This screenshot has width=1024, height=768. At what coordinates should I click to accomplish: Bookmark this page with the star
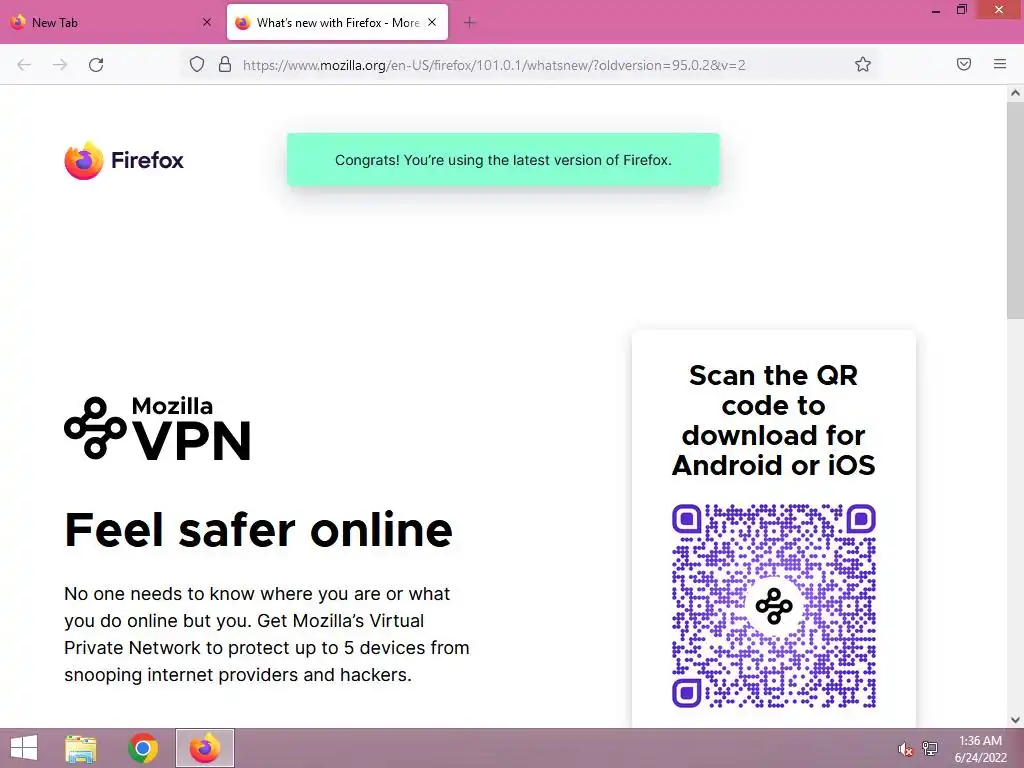pyautogui.click(x=863, y=64)
